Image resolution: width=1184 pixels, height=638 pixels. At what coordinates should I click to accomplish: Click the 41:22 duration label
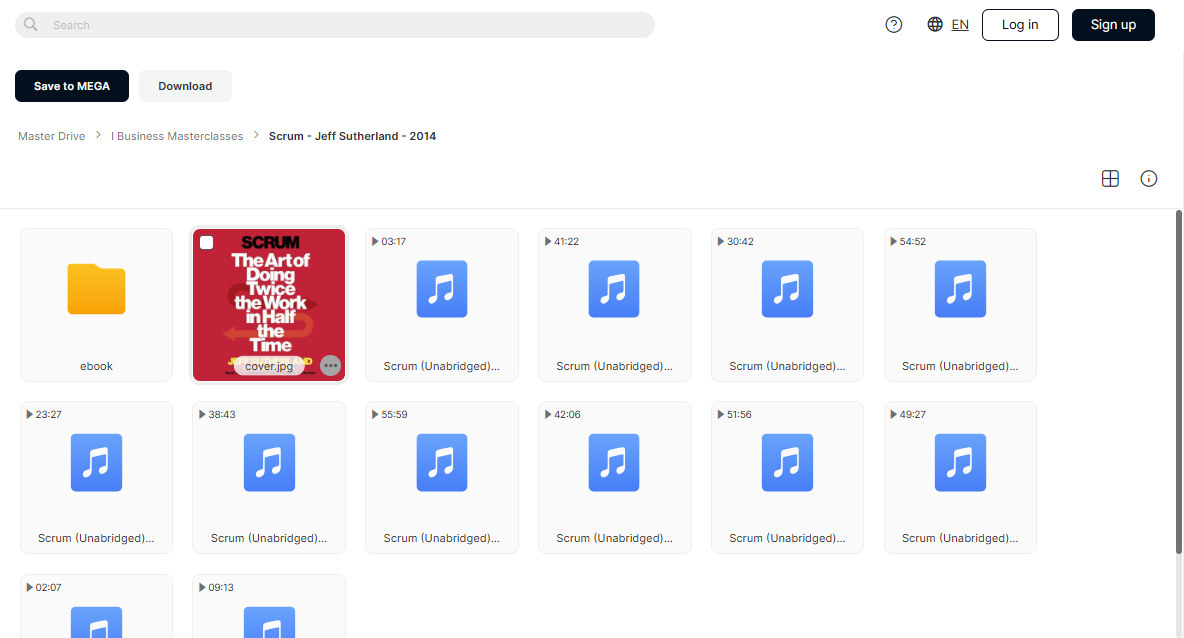pos(566,242)
